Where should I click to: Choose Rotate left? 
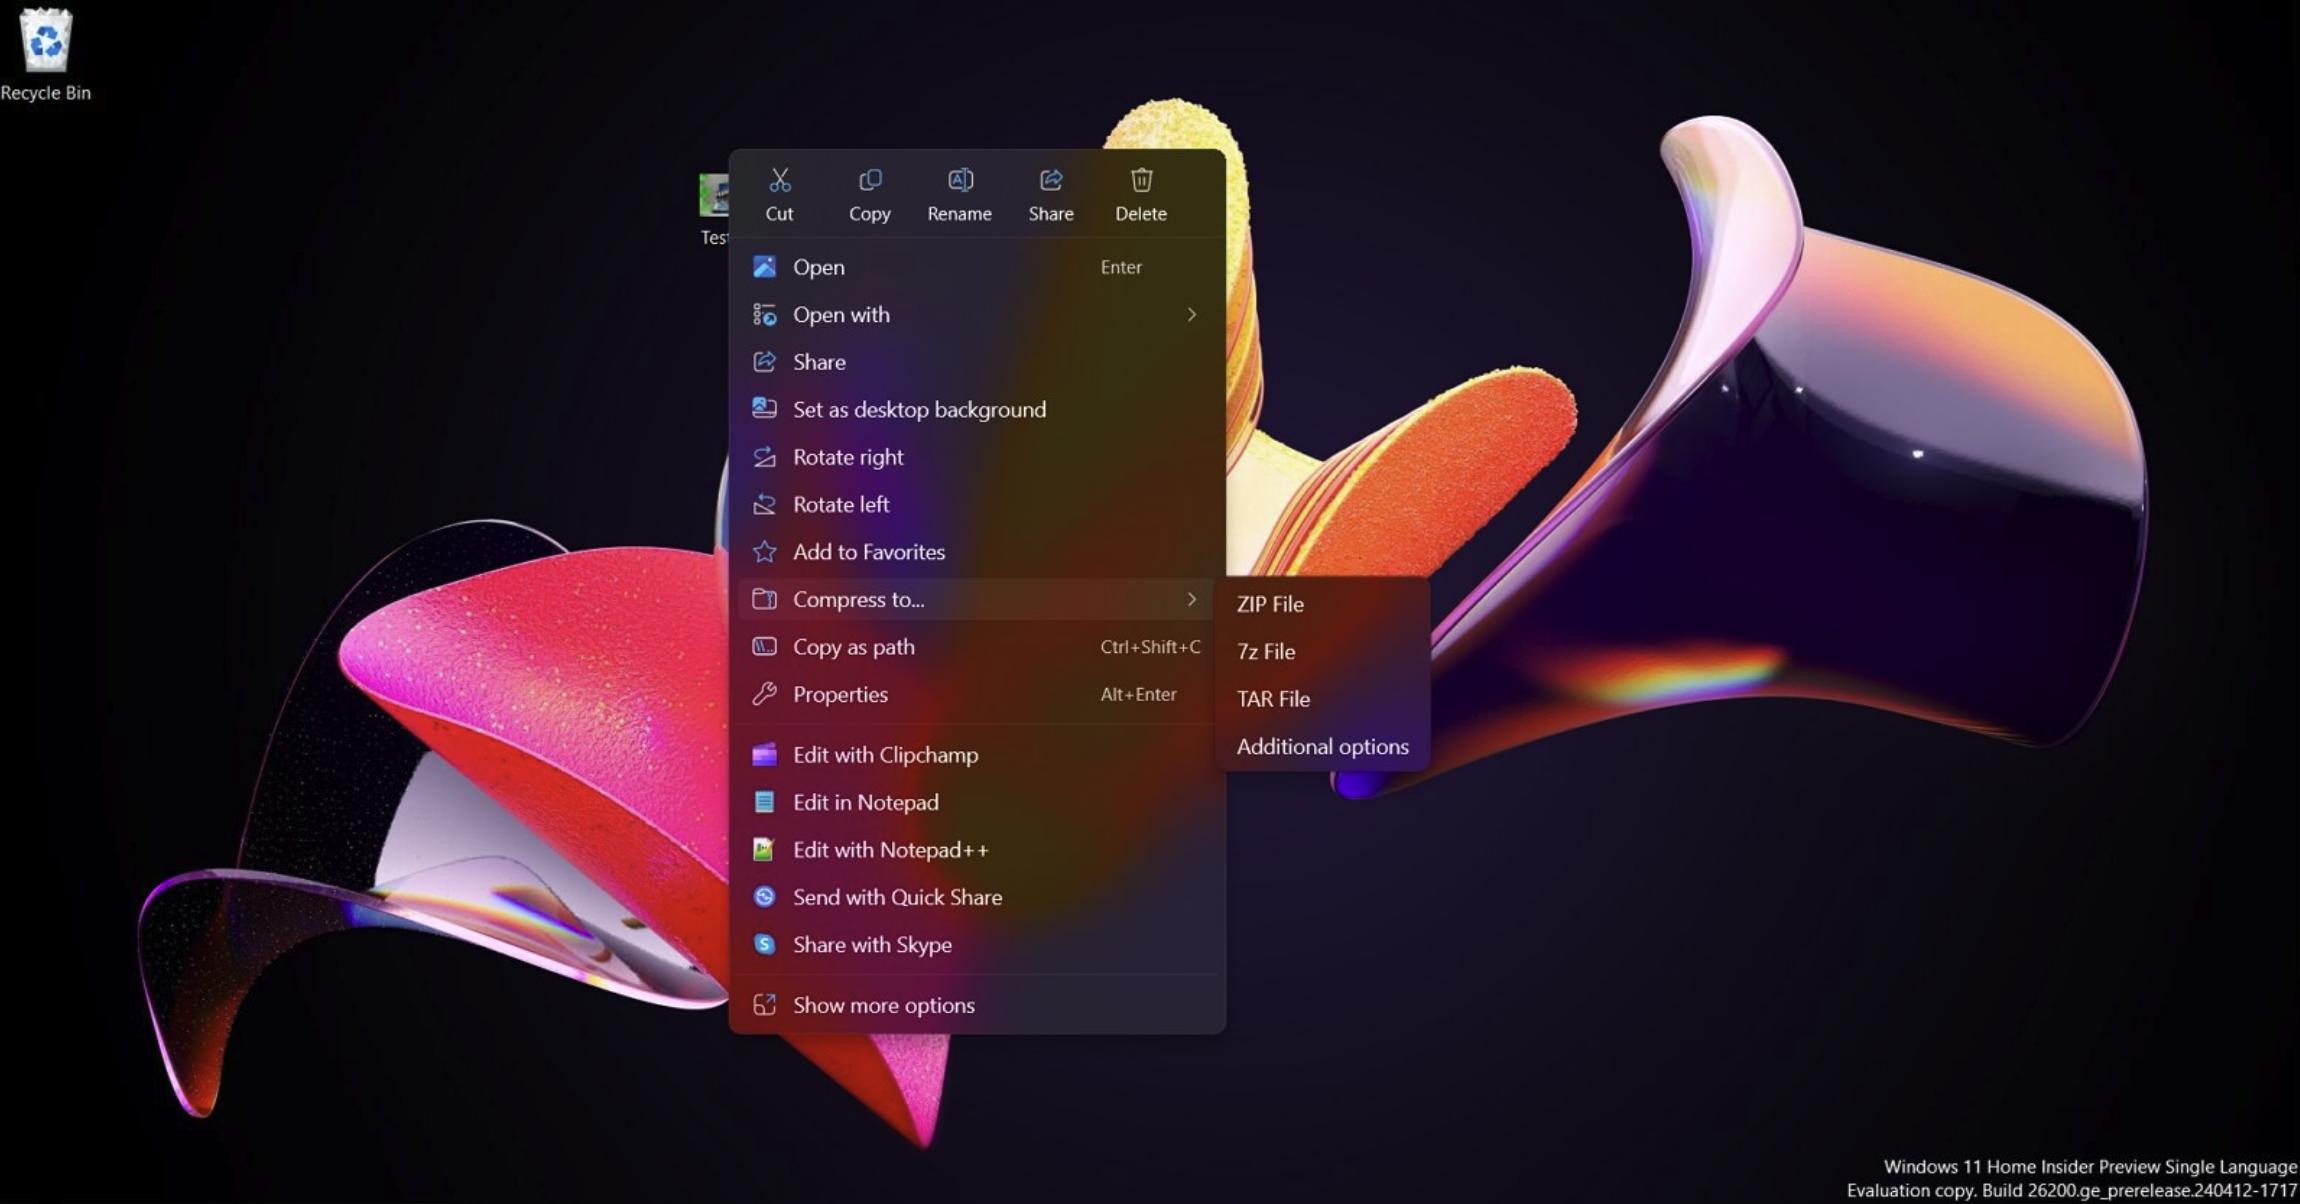(840, 504)
